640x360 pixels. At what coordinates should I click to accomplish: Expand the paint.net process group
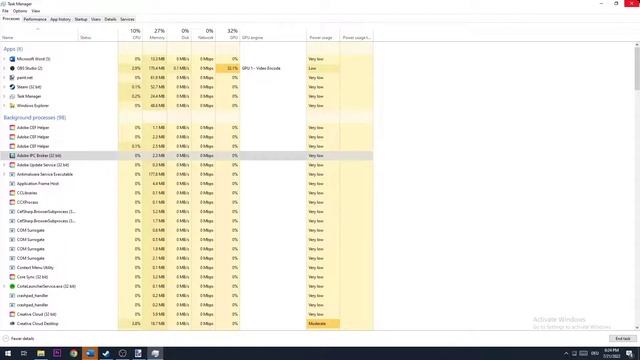[4, 78]
